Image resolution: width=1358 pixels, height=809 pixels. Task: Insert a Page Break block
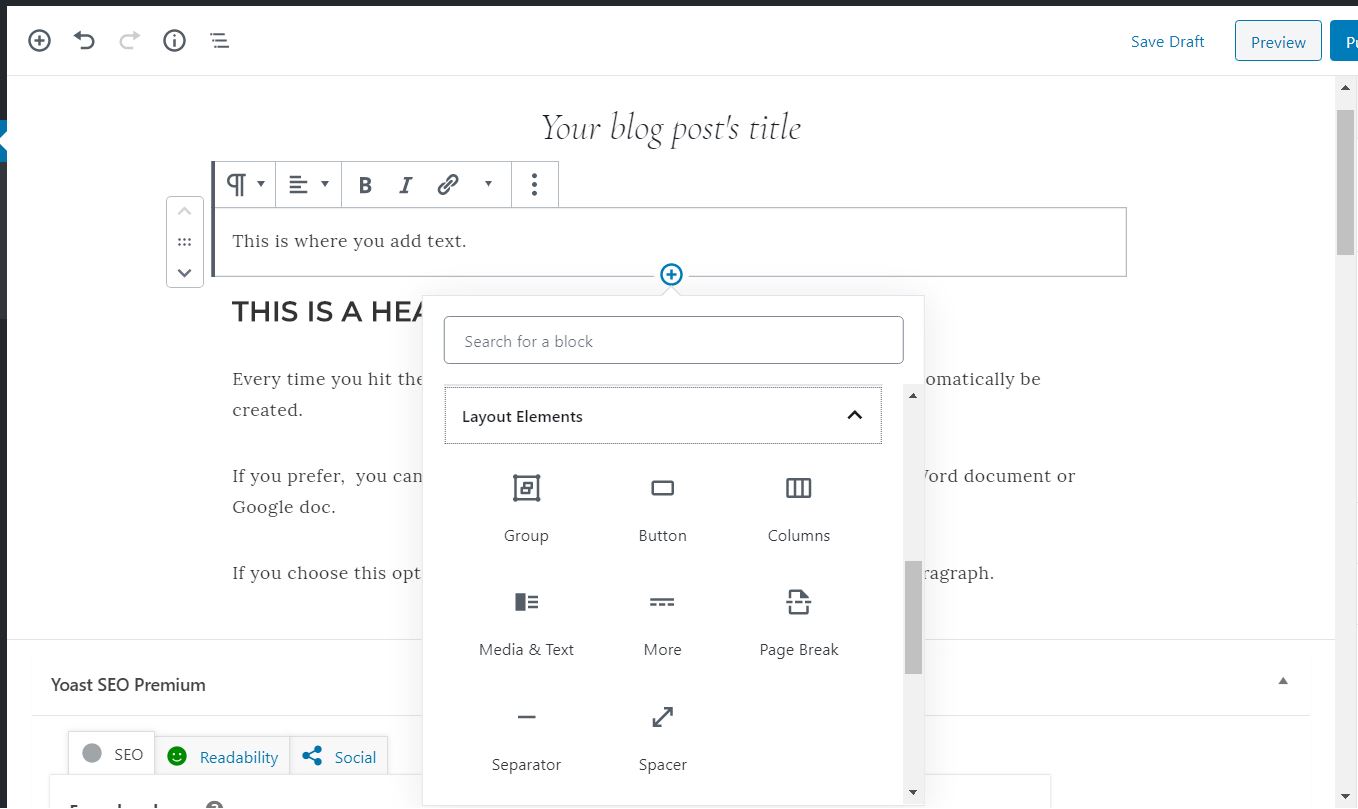[x=798, y=621]
